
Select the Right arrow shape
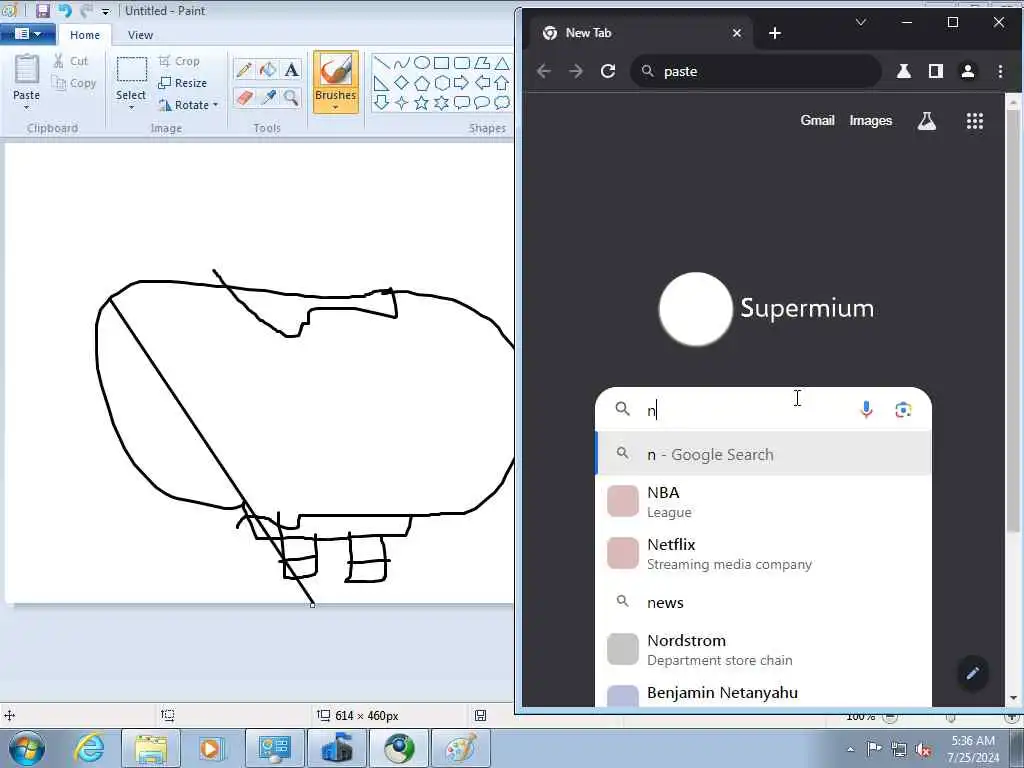tap(462, 83)
